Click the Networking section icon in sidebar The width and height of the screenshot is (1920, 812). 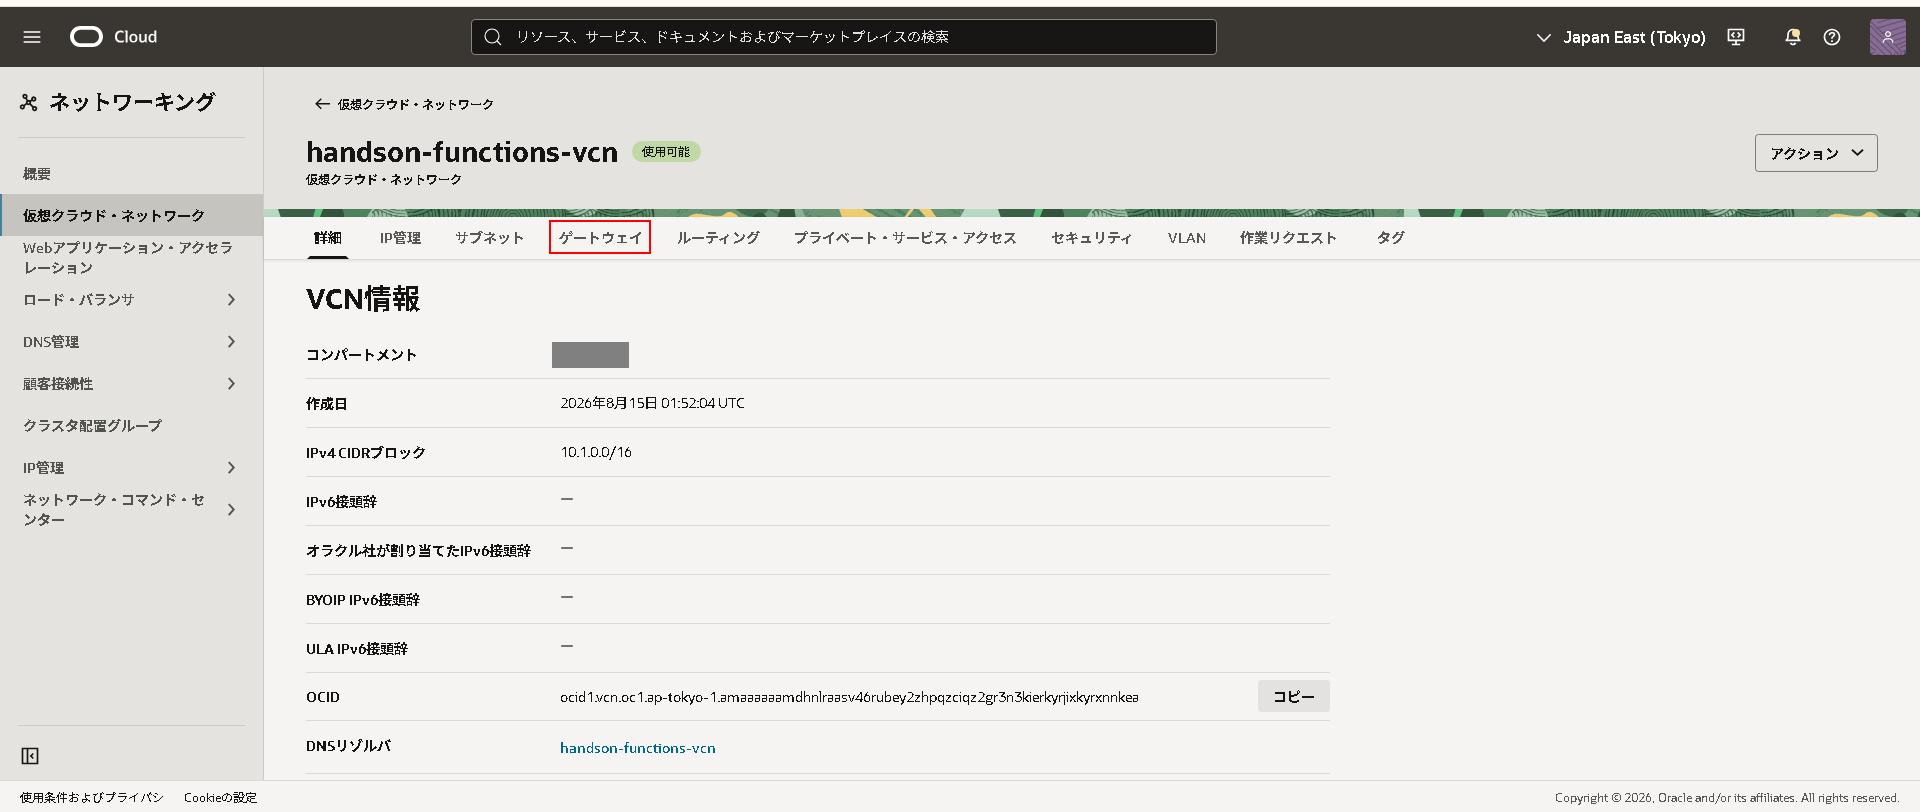pos(29,102)
